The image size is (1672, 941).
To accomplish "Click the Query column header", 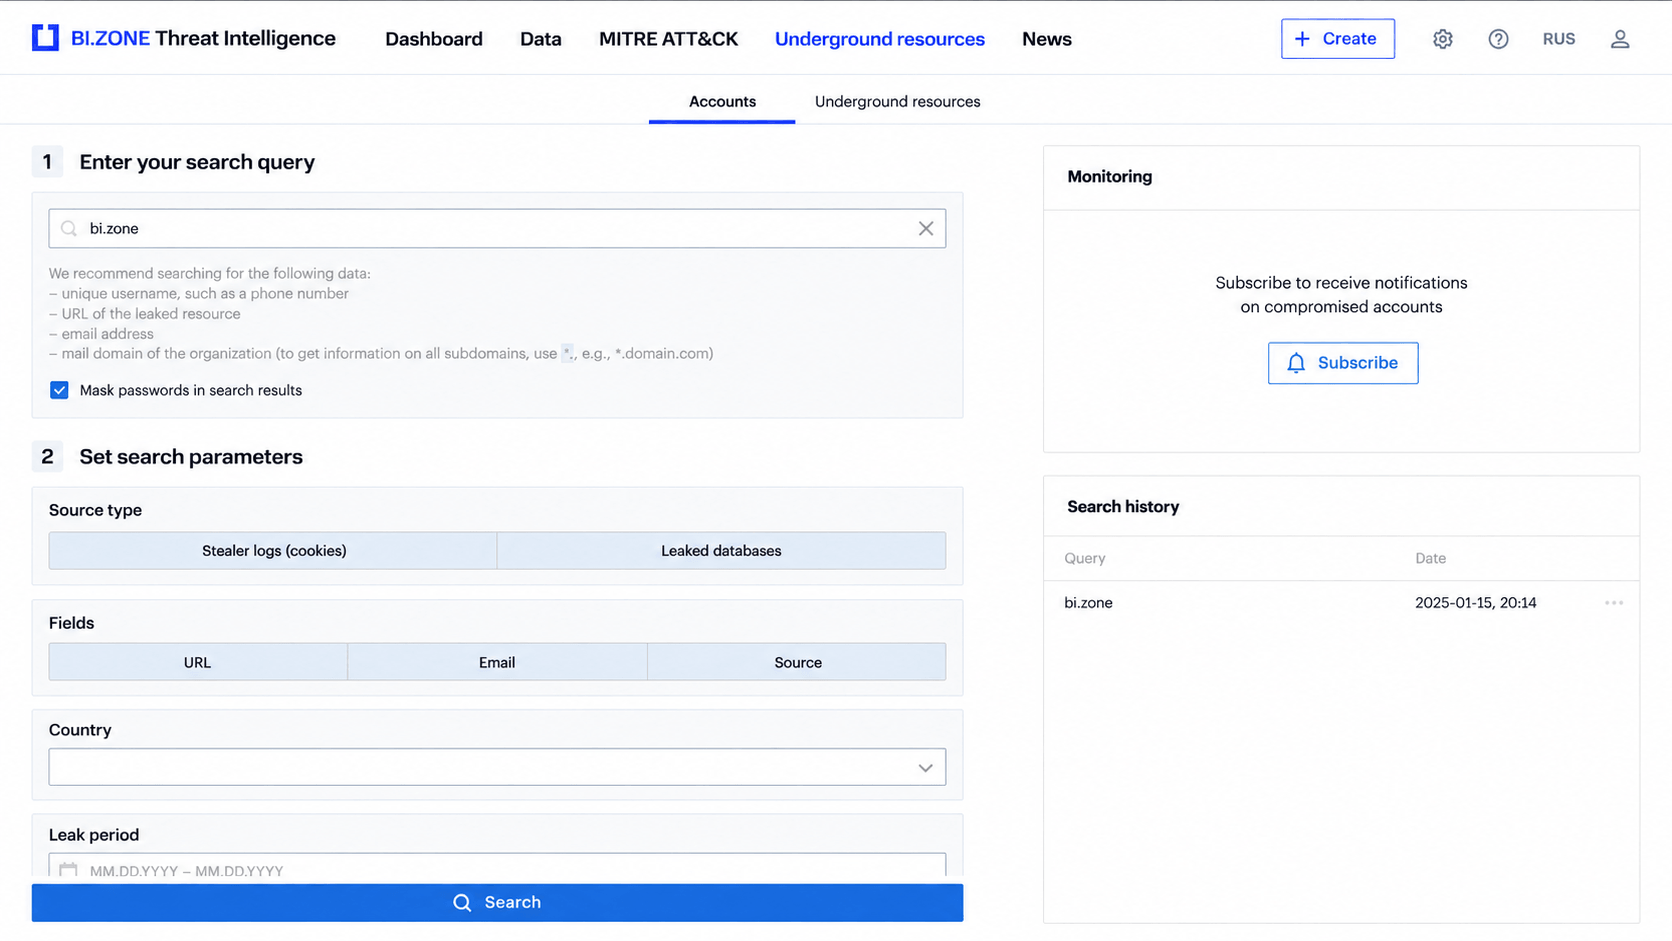I will [x=1085, y=558].
